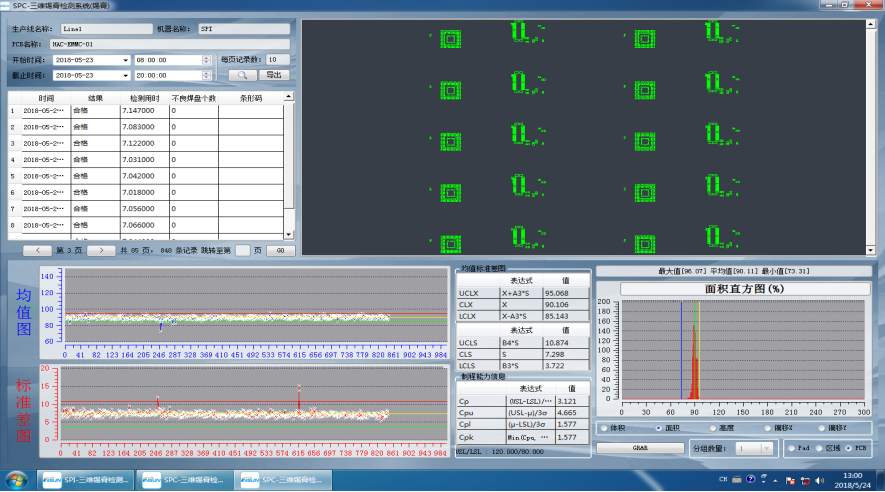Open the 截止时间 date dropdown

click(125, 75)
